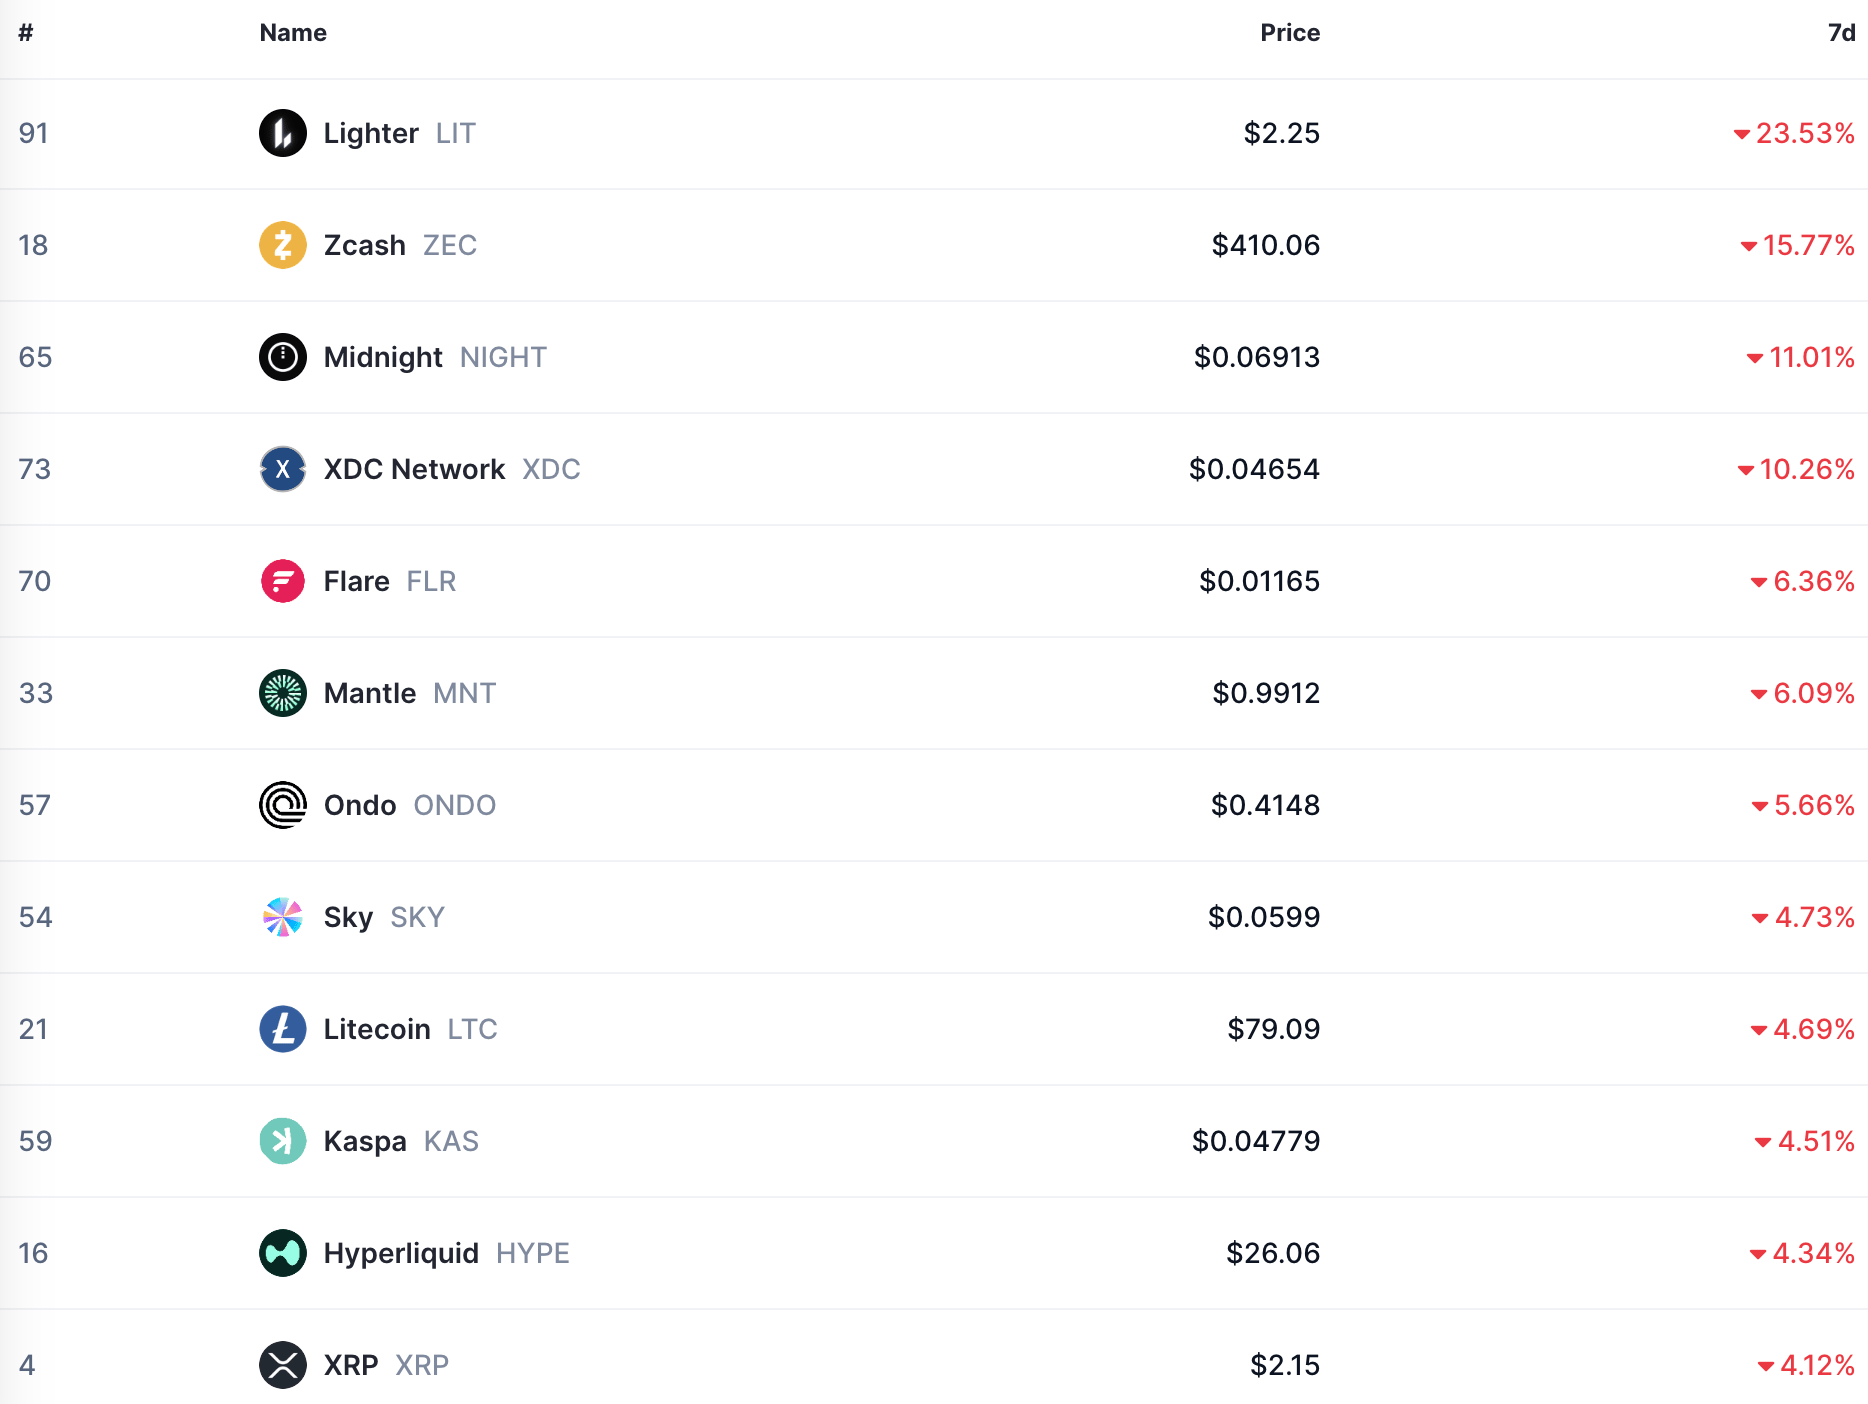Viewport: 1868px width, 1404px height.
Task: Sort the table by Name column
Action: (293, 33)
